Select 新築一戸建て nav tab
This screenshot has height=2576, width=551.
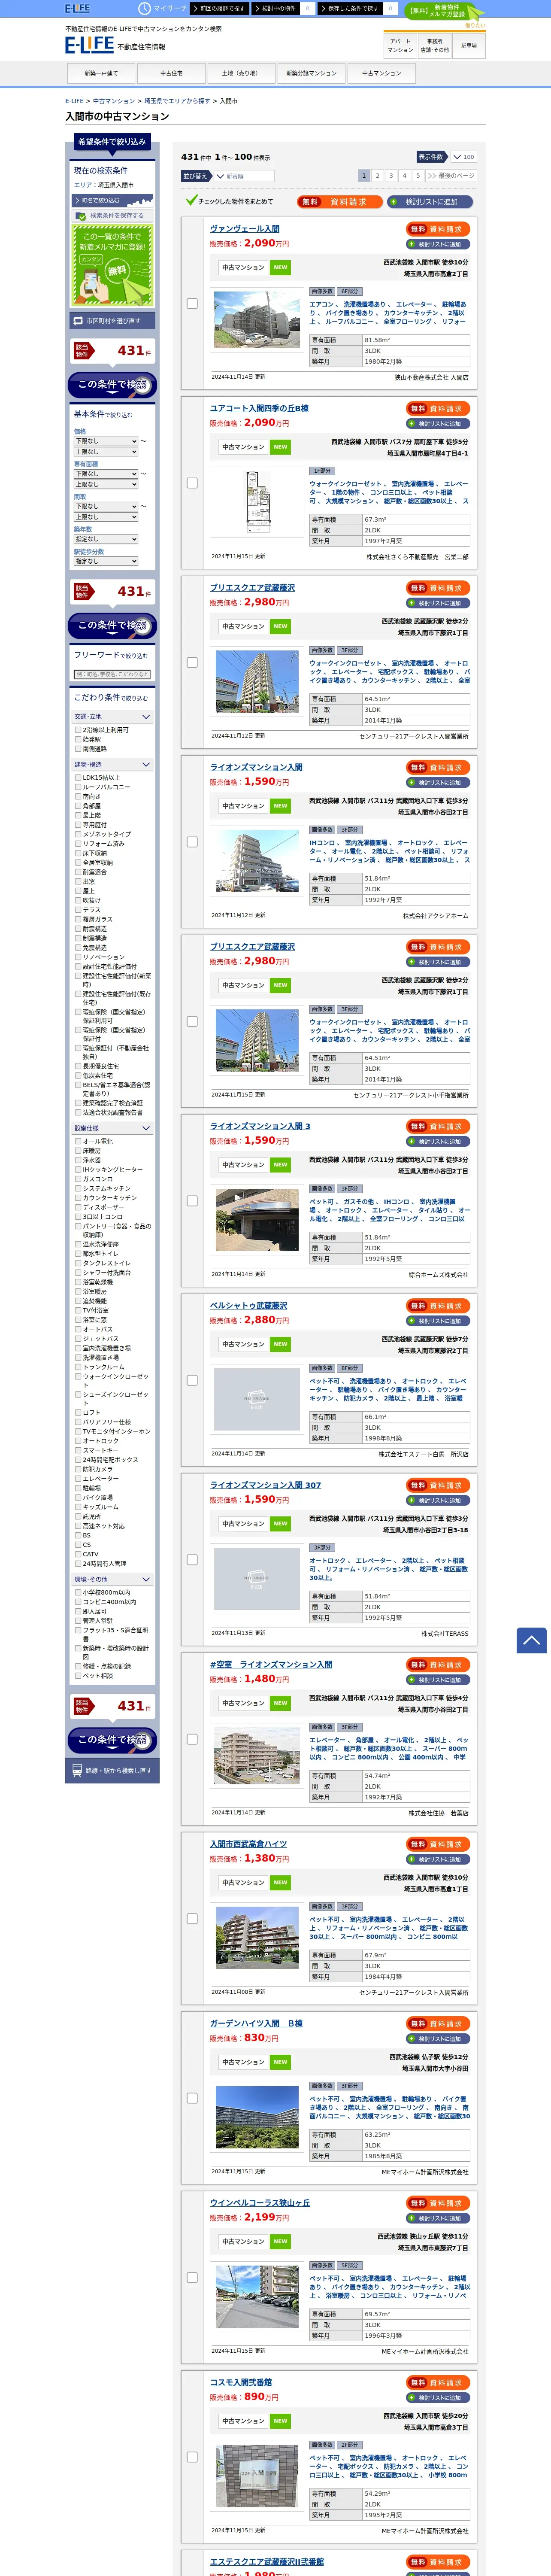(x=101, y=73)
